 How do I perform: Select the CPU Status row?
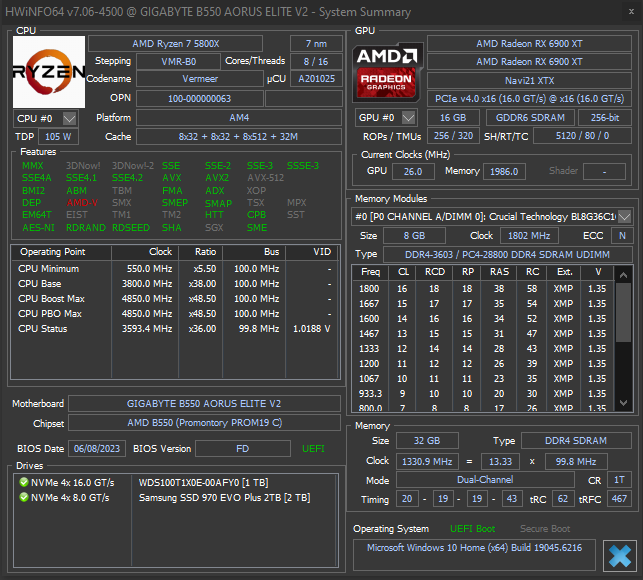click(174, 329)
